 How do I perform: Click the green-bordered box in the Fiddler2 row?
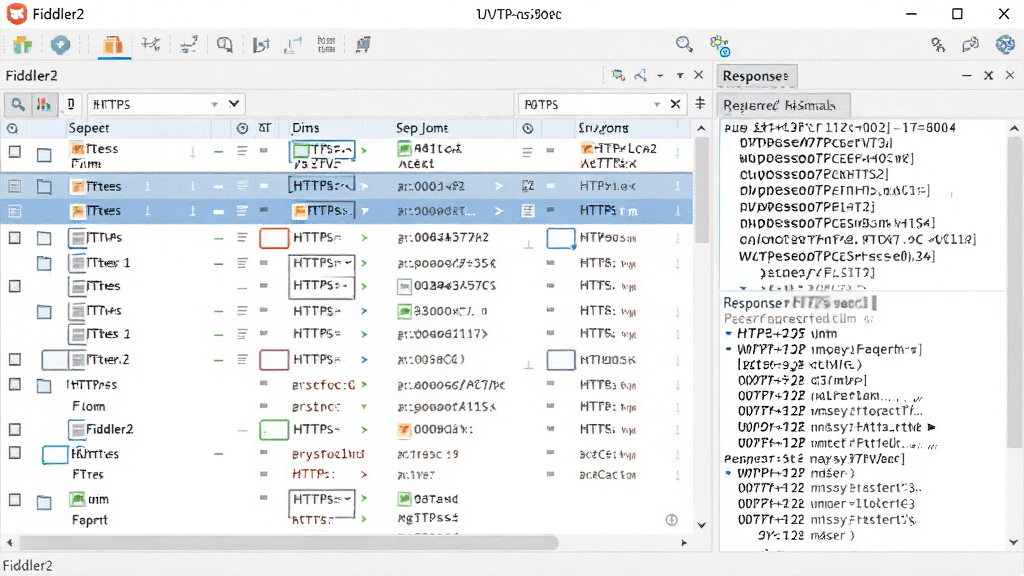274,430
